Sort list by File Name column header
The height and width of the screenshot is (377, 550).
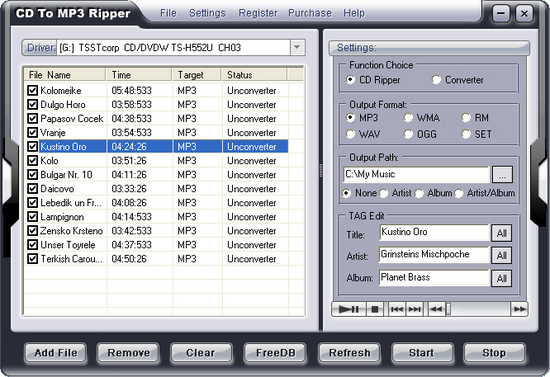(65, 75)
